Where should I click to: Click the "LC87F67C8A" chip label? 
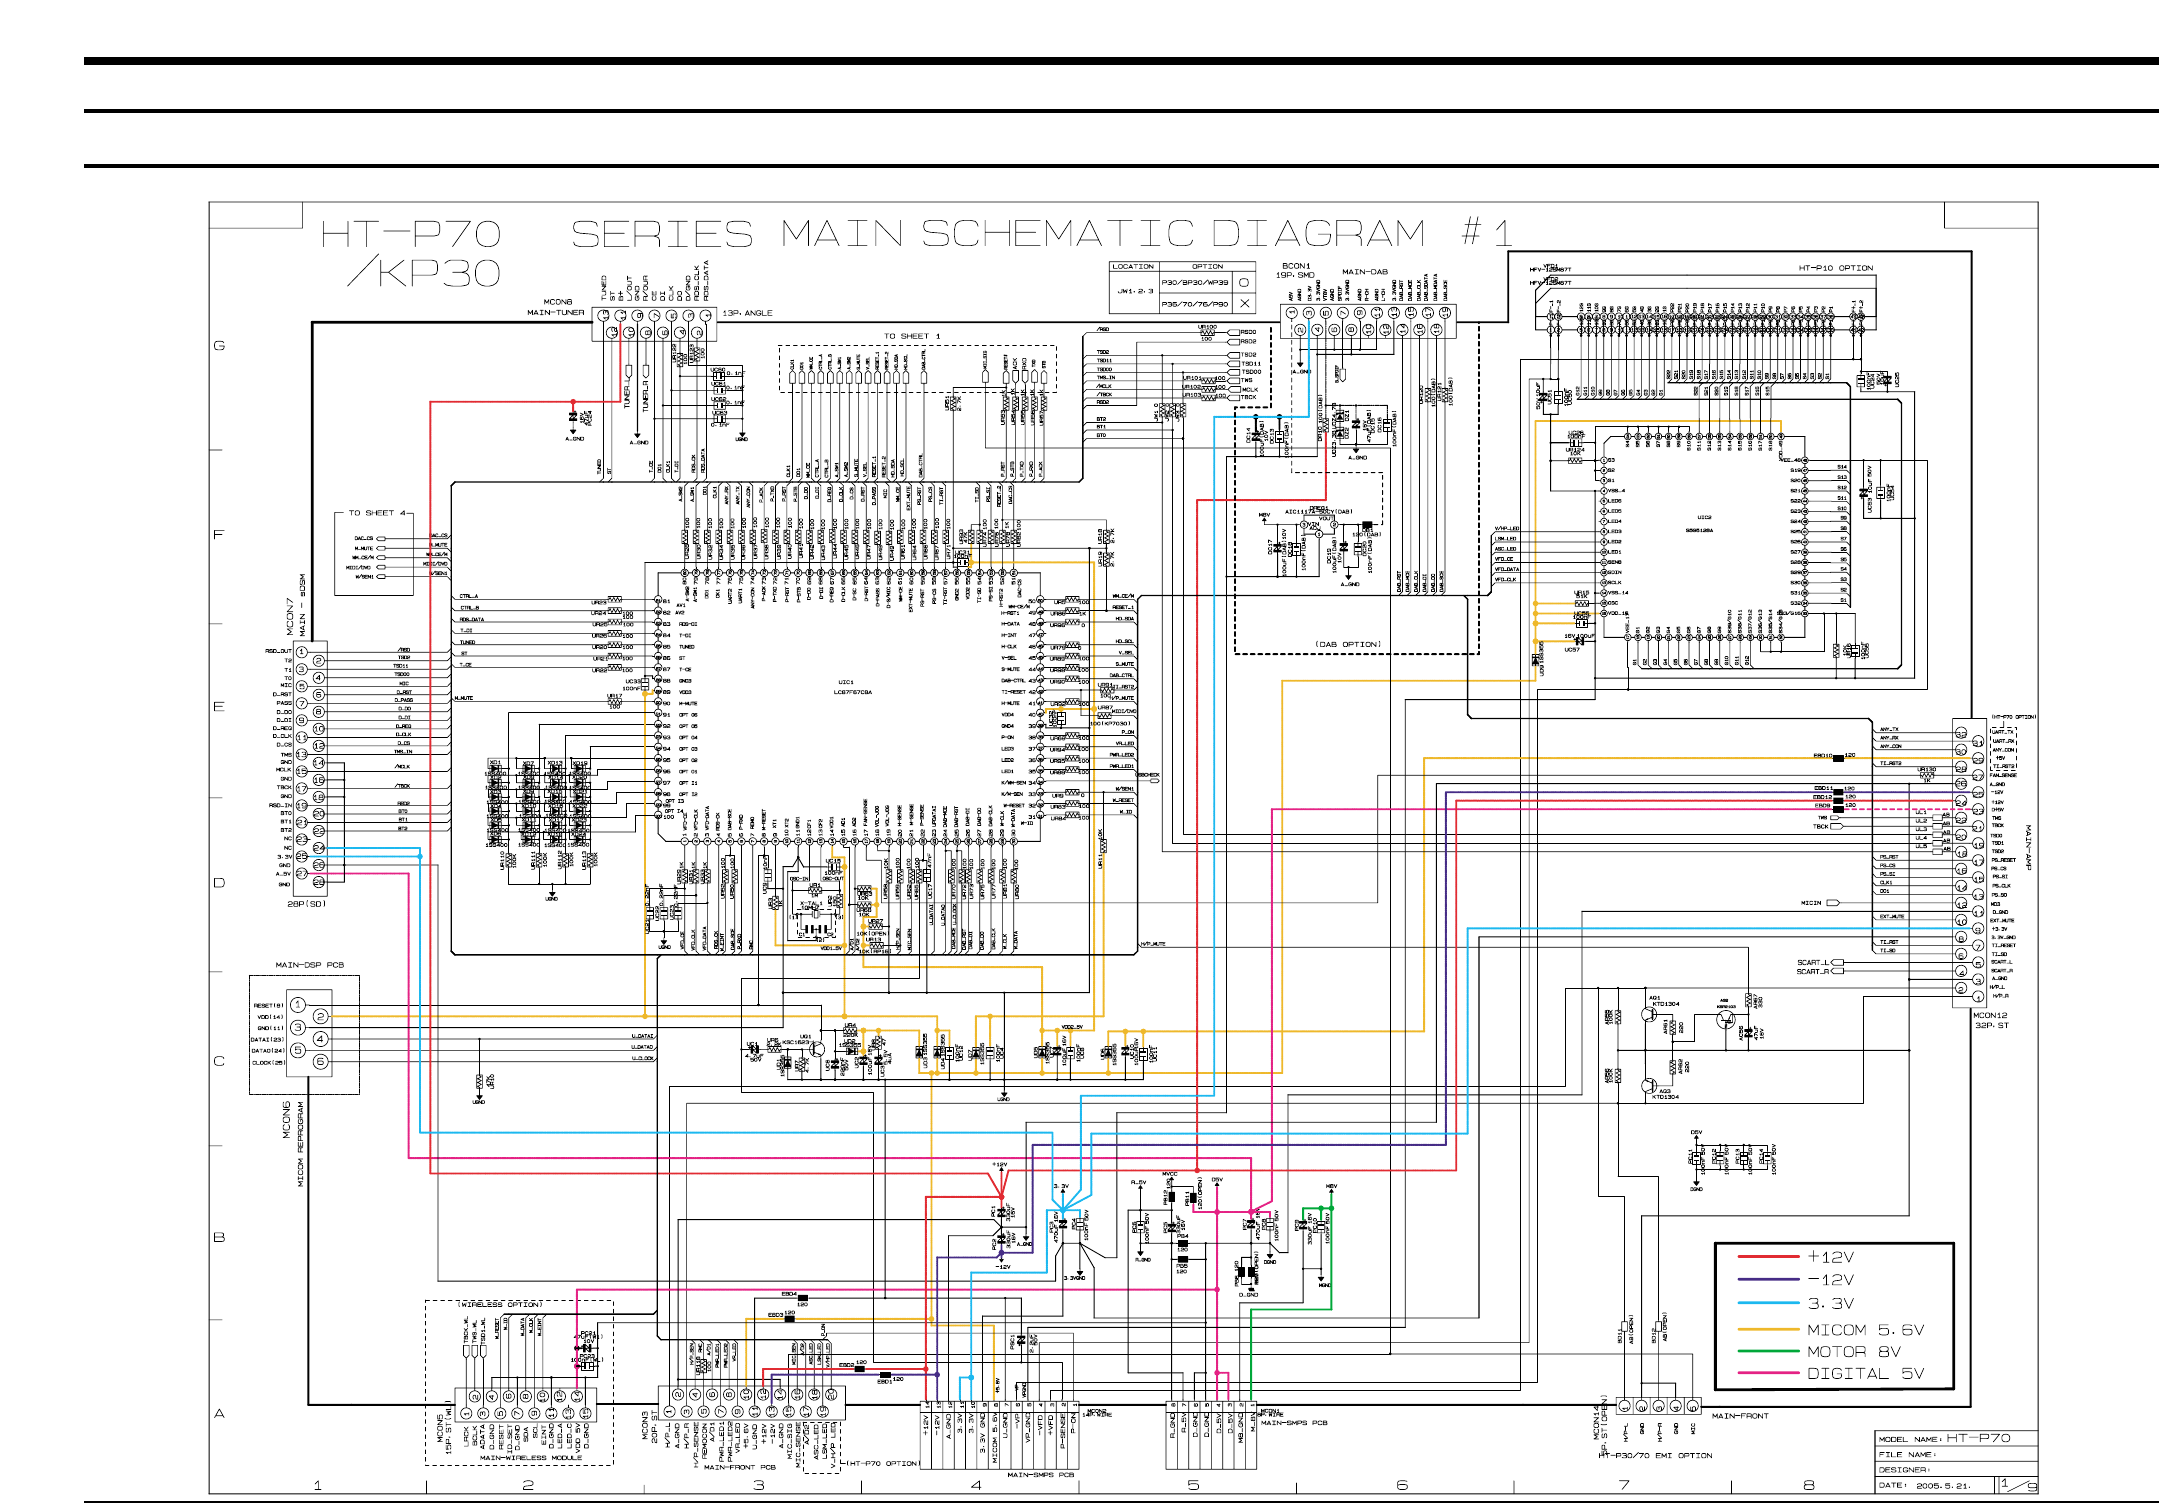853,692
